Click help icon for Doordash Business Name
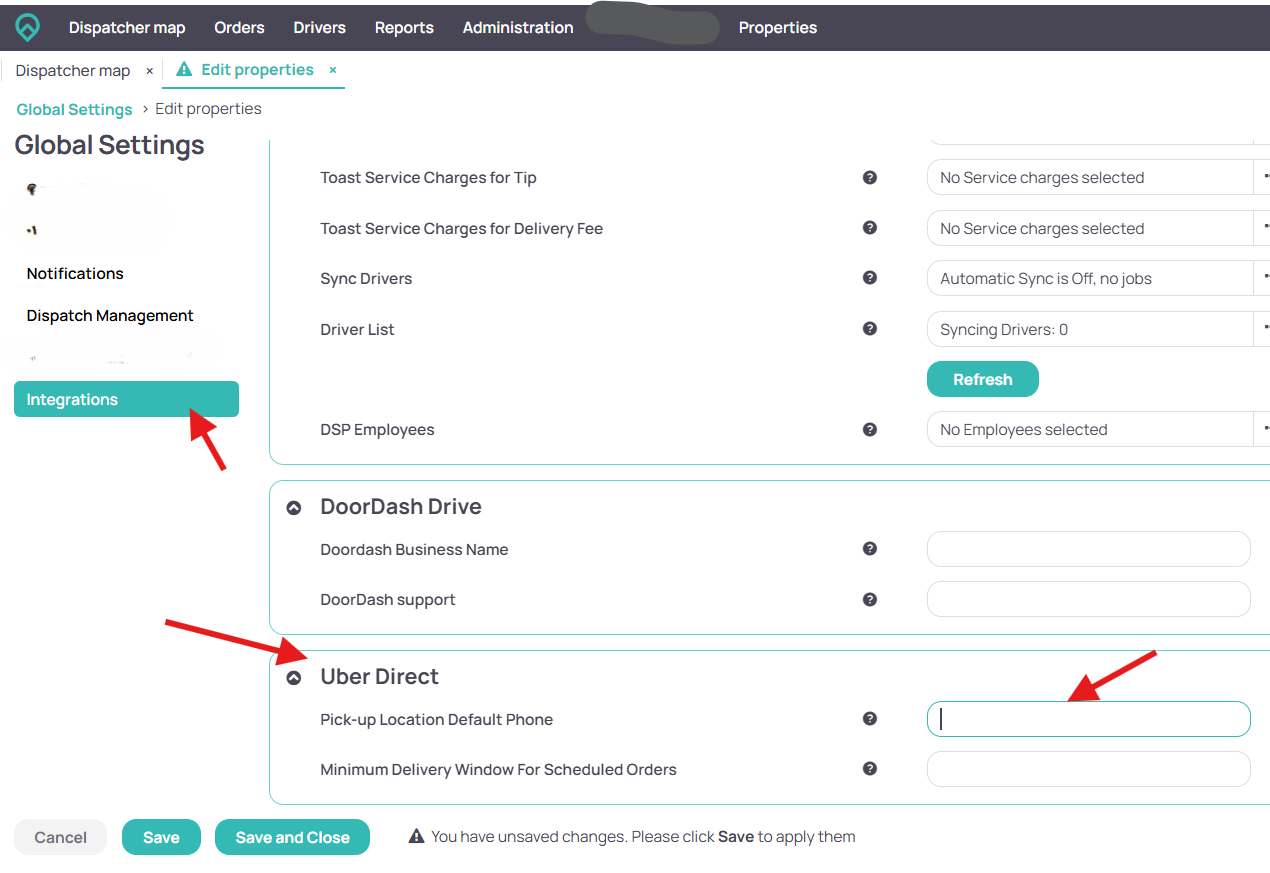 (870, 548)
